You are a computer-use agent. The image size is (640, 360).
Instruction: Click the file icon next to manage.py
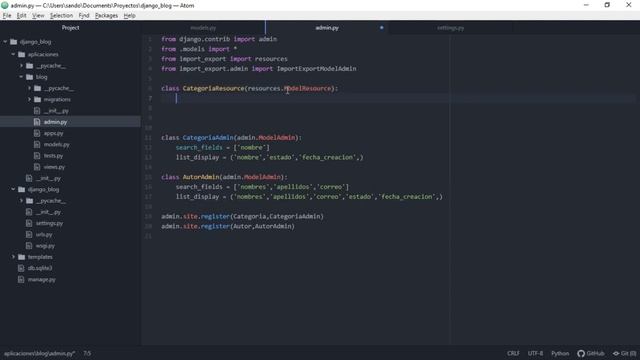[21, 280]
